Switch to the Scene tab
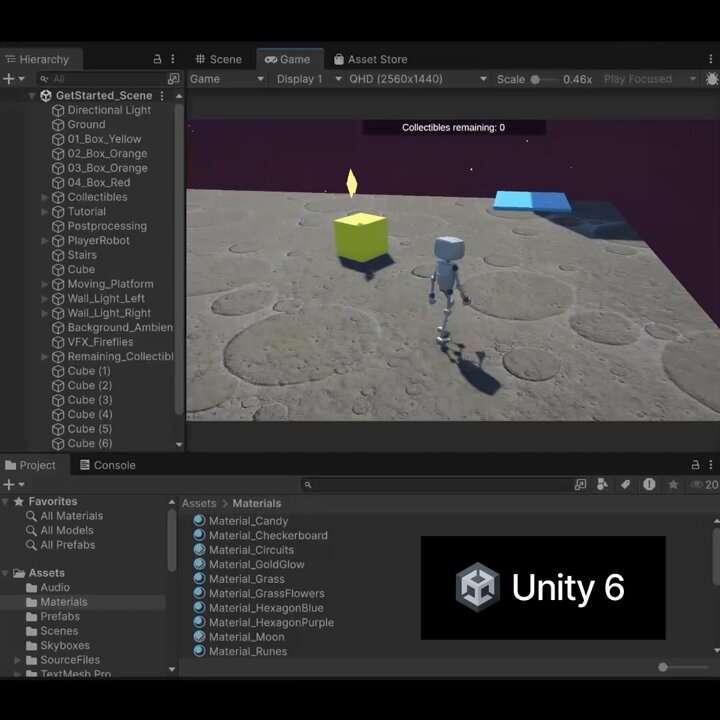Viewport: 720px width, 720px height. tap(218, 59)
